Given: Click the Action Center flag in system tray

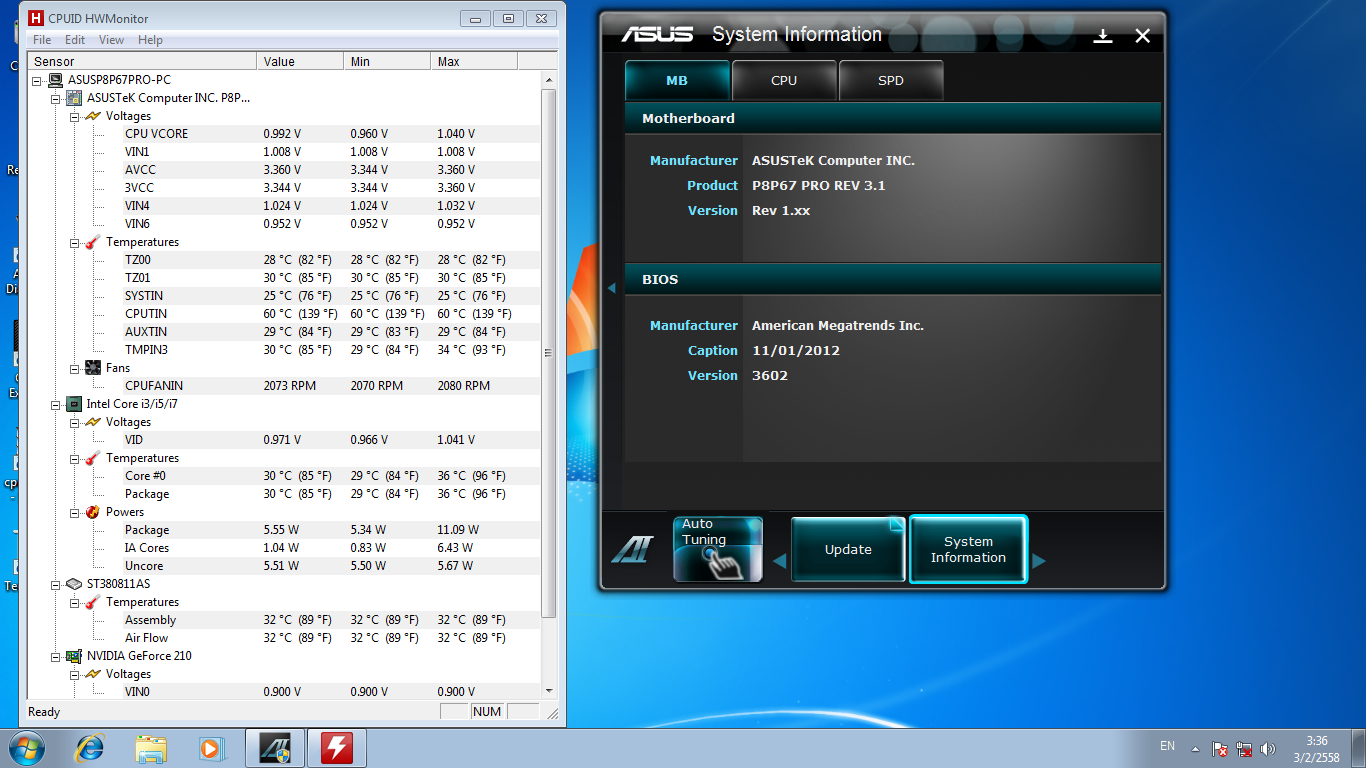Looking at the screenshot, I should point(1220,748).
